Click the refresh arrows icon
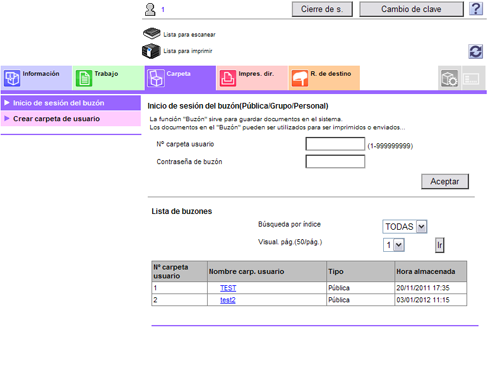The image size is (500, 373). tap(475, 52)
